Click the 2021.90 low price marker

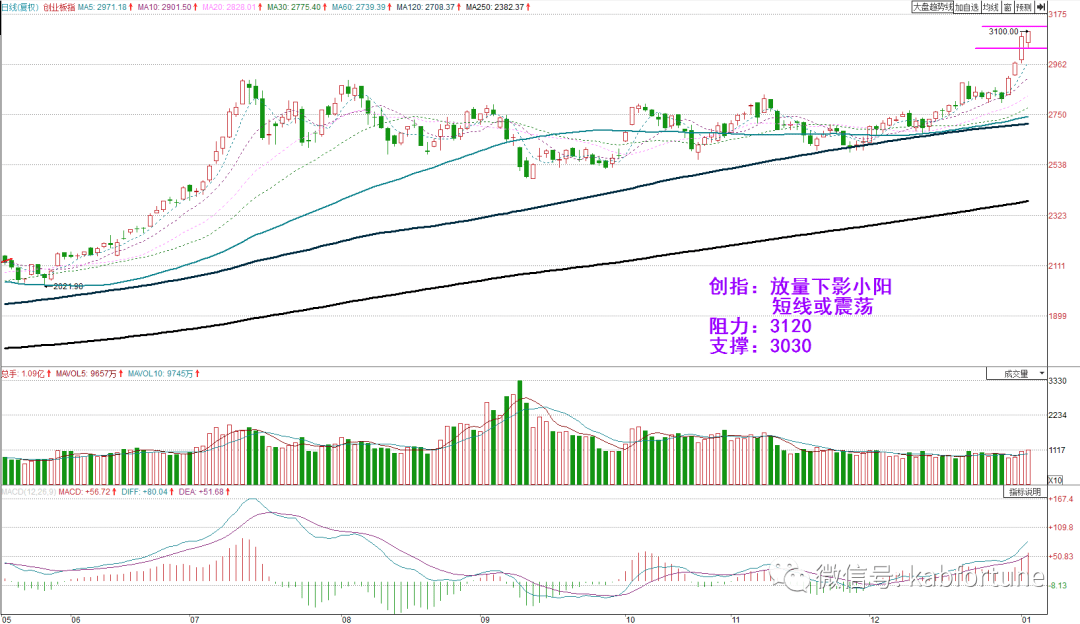(68, 286)
